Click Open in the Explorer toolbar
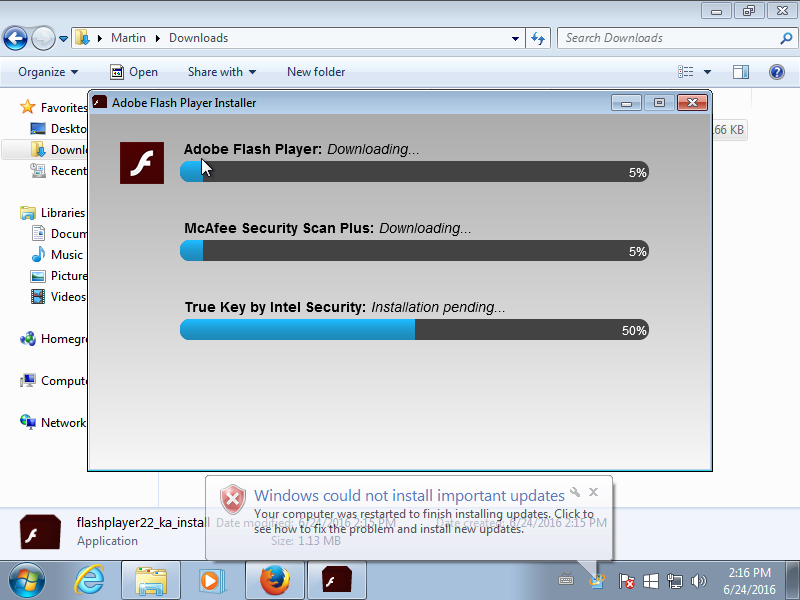This screenshot has height=600, width=800. point(134,72)
